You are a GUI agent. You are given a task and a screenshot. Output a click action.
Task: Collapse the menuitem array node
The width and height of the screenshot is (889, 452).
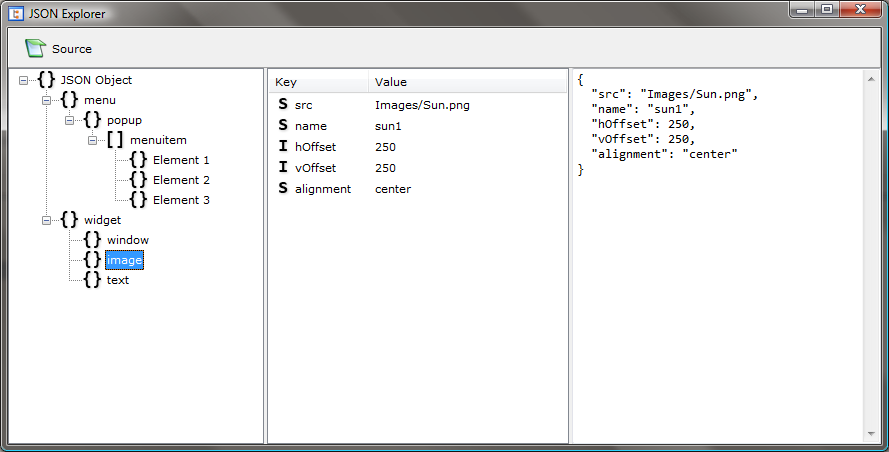pyautogui.click(x=93, y=140)
